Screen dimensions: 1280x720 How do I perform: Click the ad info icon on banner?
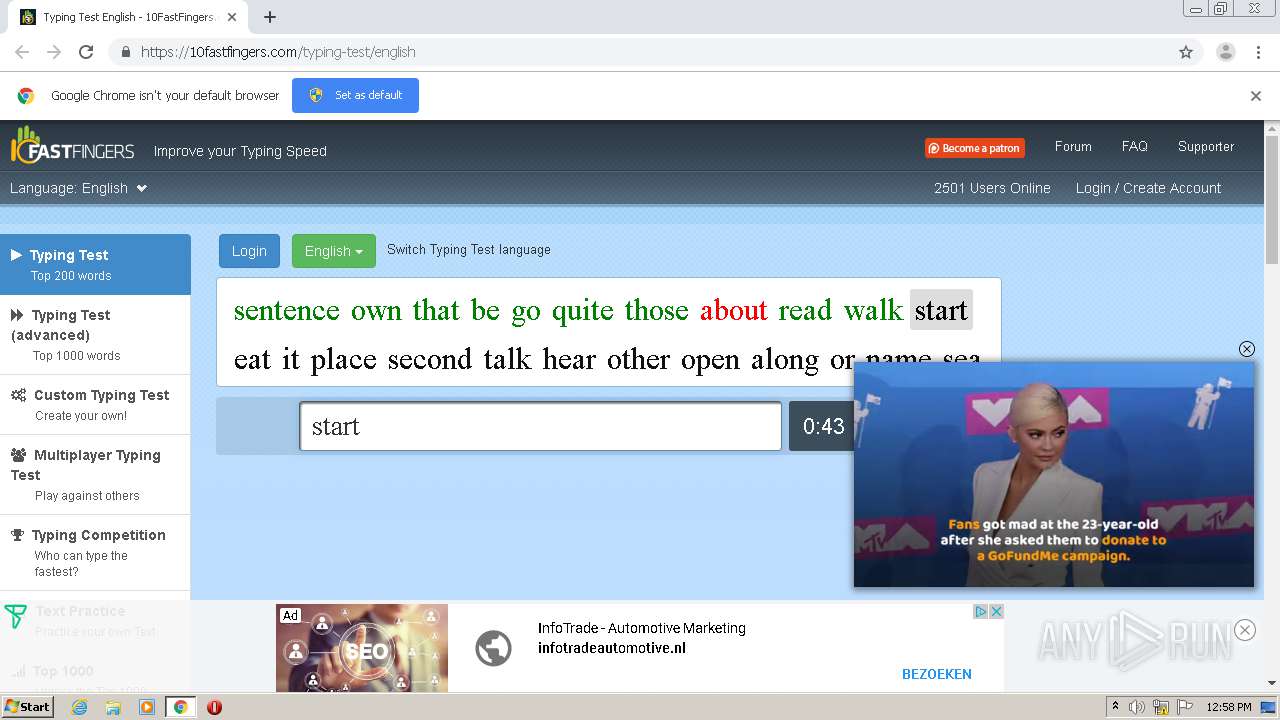(981, 611)
